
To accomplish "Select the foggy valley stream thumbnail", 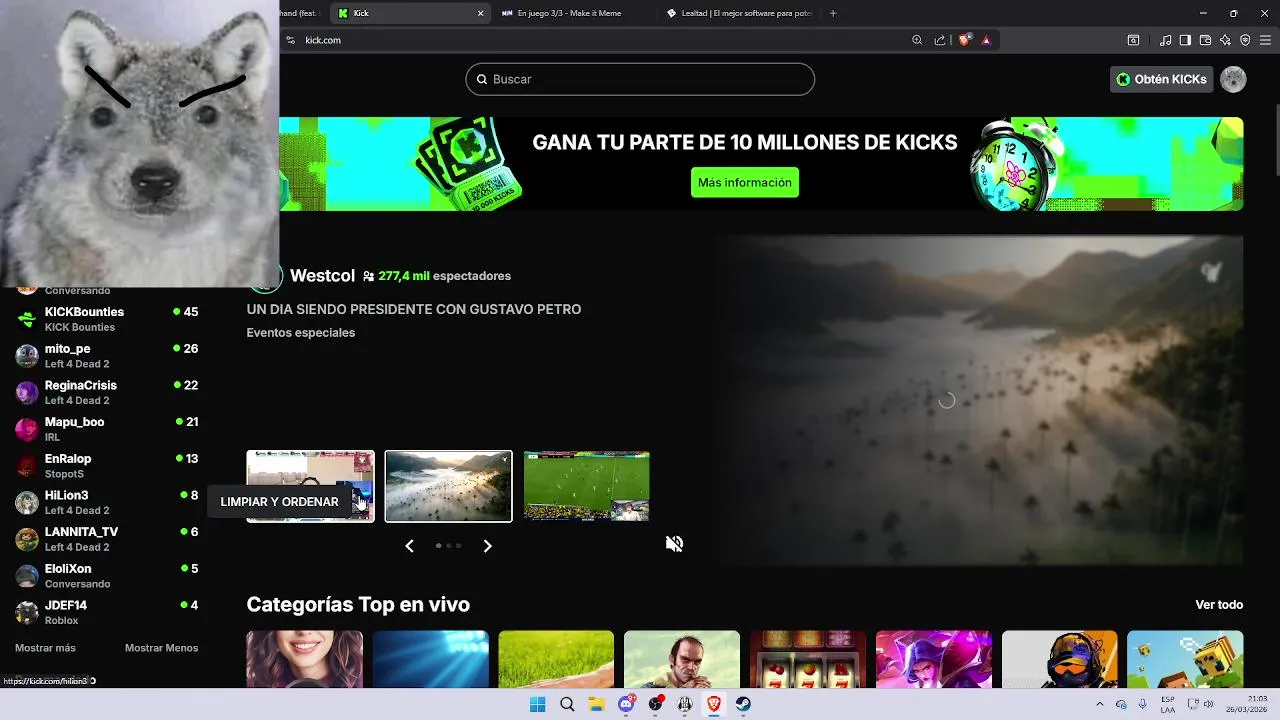I will (448, 486).
